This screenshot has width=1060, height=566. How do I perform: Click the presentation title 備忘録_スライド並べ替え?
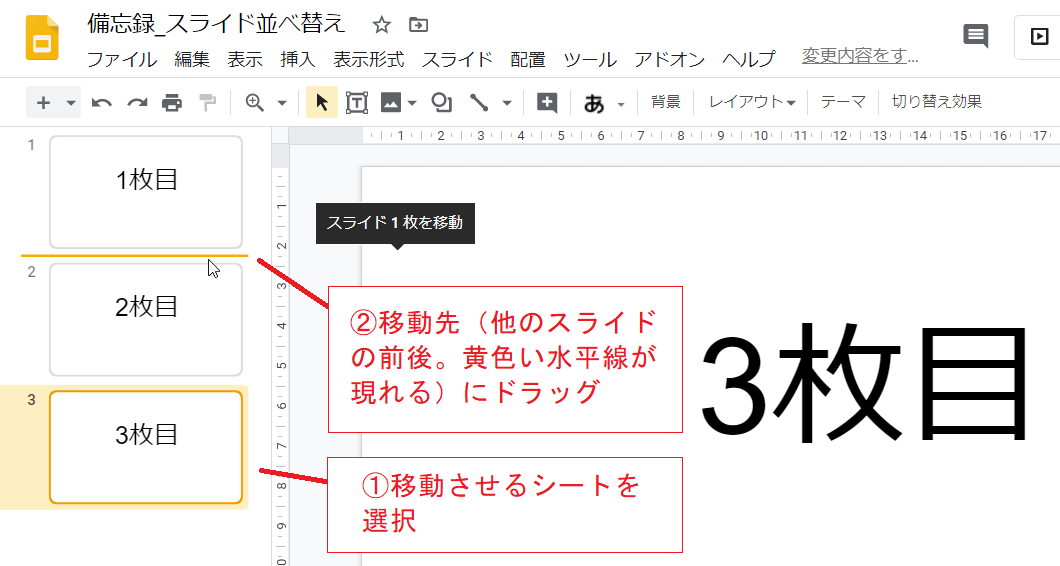pos(216,24)
